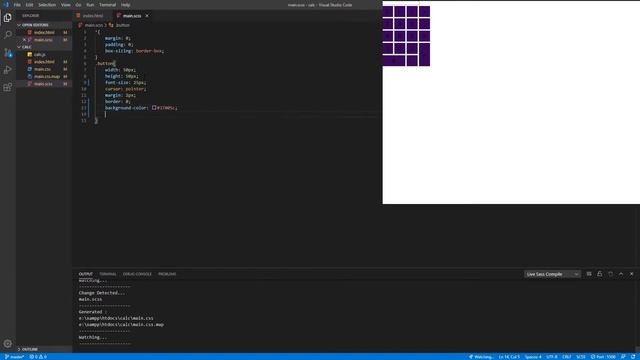Open the feedback icon in status bar
The image size is (640, 360).
click(x=623, y=357)
